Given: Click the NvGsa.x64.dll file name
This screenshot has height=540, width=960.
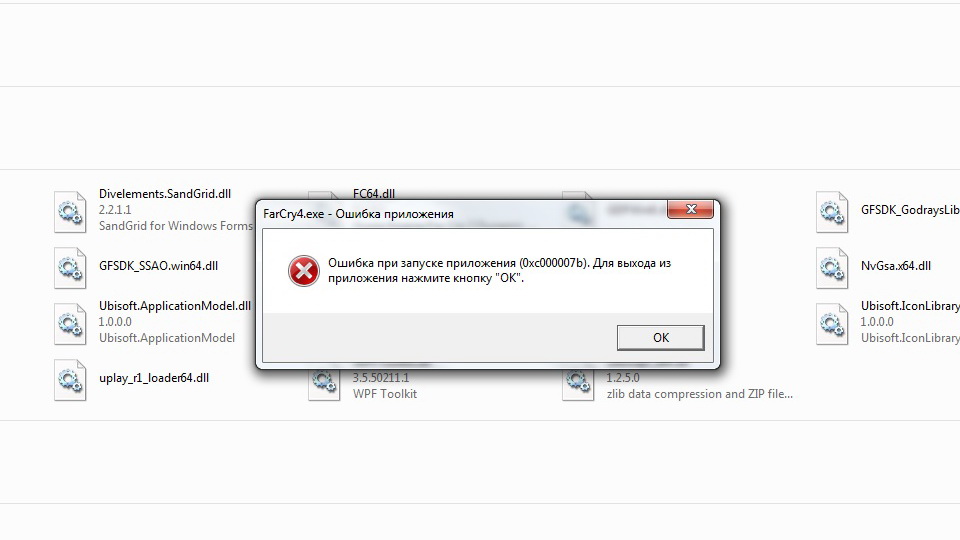Looking at the screenshot, I should tap(896, 266).
